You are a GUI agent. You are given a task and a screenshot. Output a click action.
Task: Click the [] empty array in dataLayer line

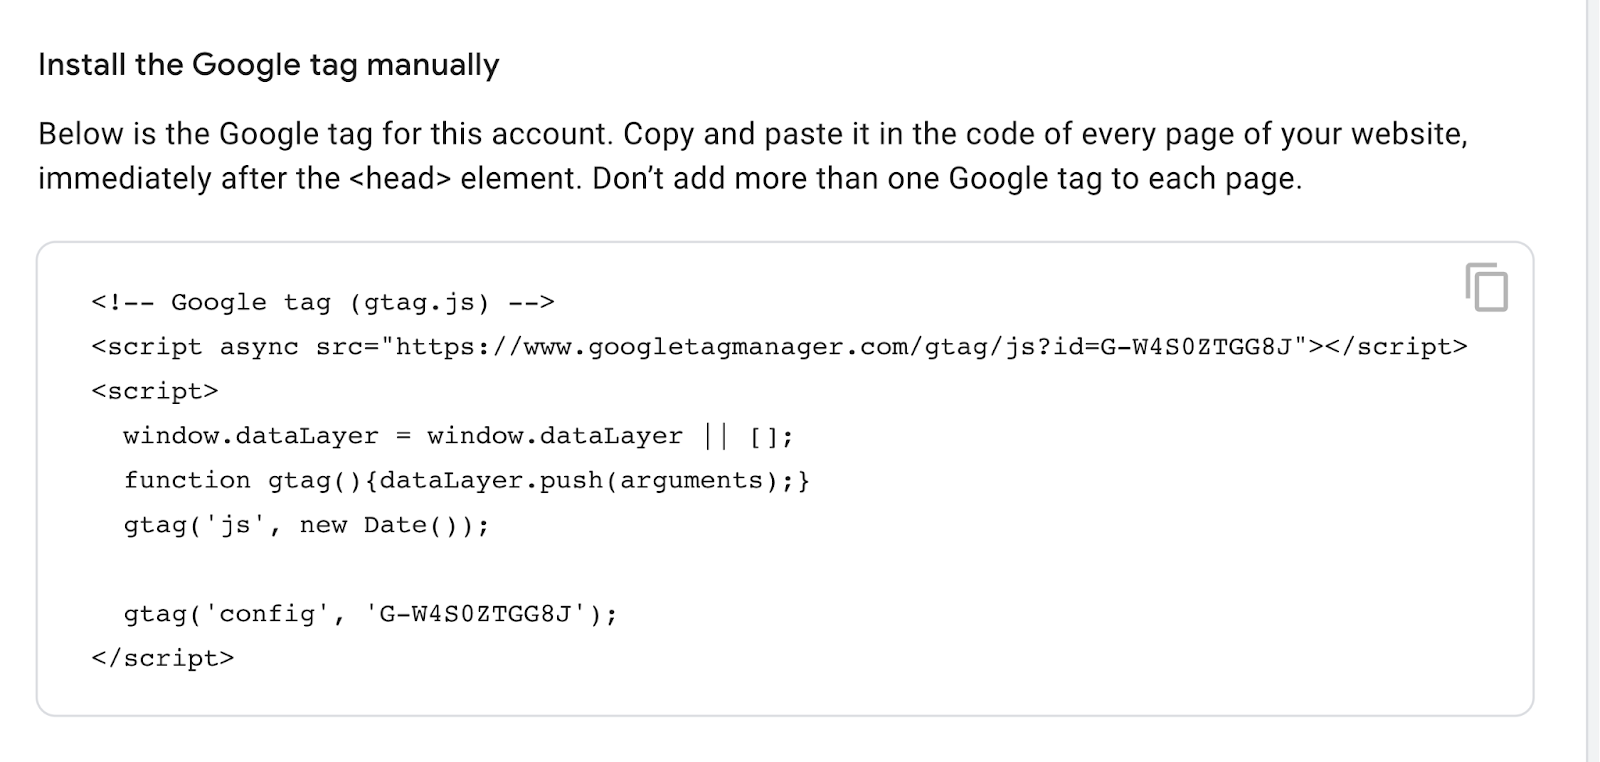pyautogui.click(x=760, y=435)
